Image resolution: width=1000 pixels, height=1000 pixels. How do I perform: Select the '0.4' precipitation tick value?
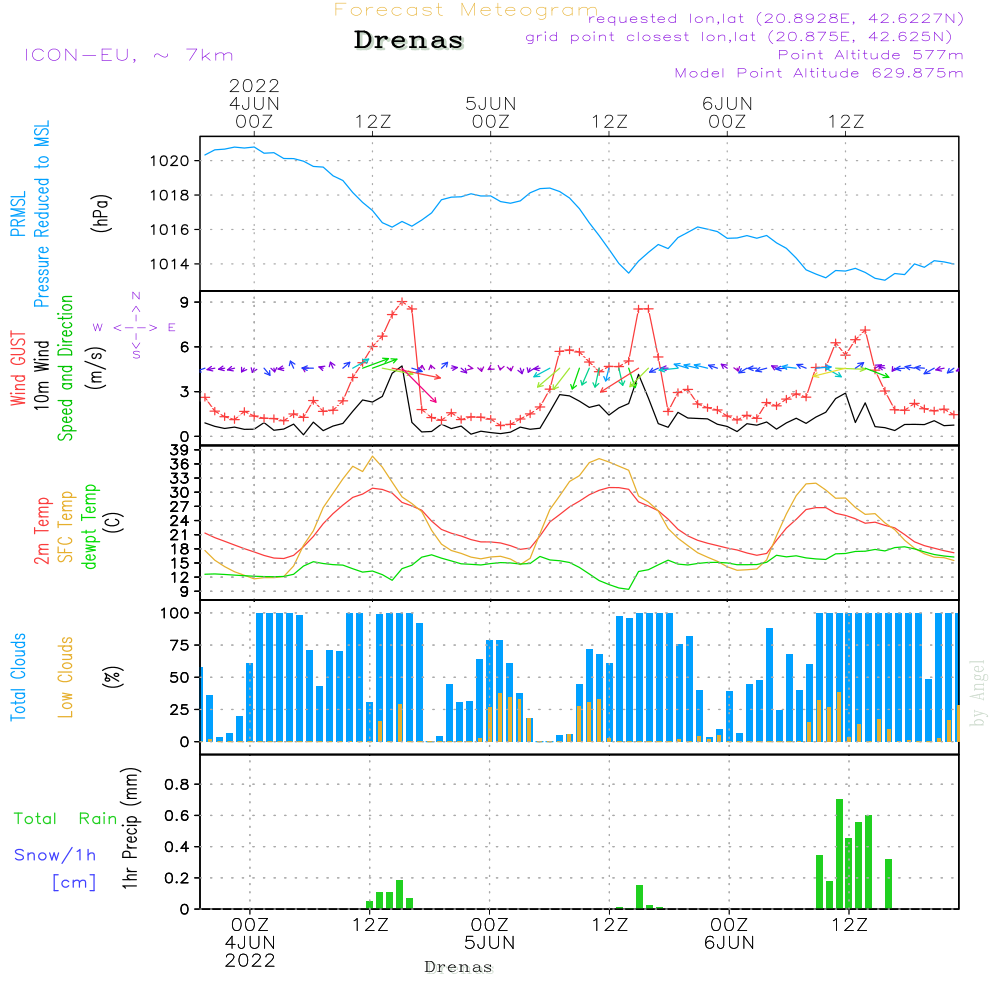pyautogui.click(x=177, y=848)
